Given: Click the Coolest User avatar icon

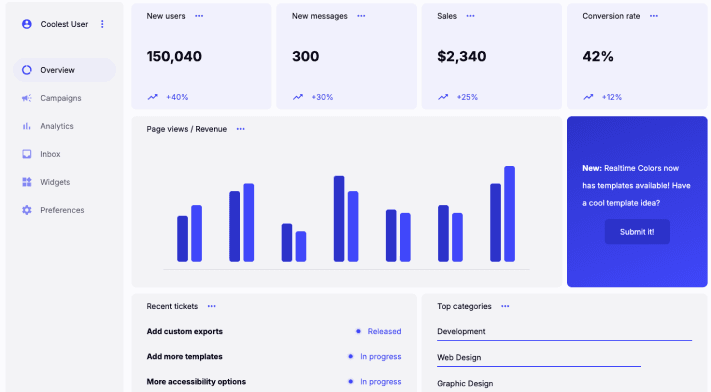Looking at the screenshot, I should [x=27, y=24].
